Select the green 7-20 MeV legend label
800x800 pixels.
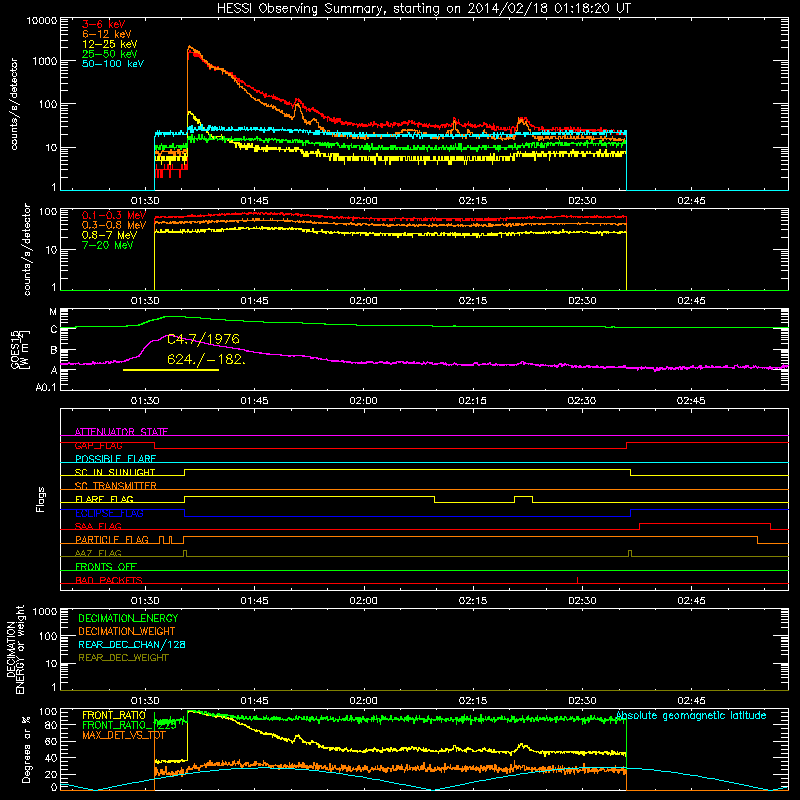coord(108,245)
